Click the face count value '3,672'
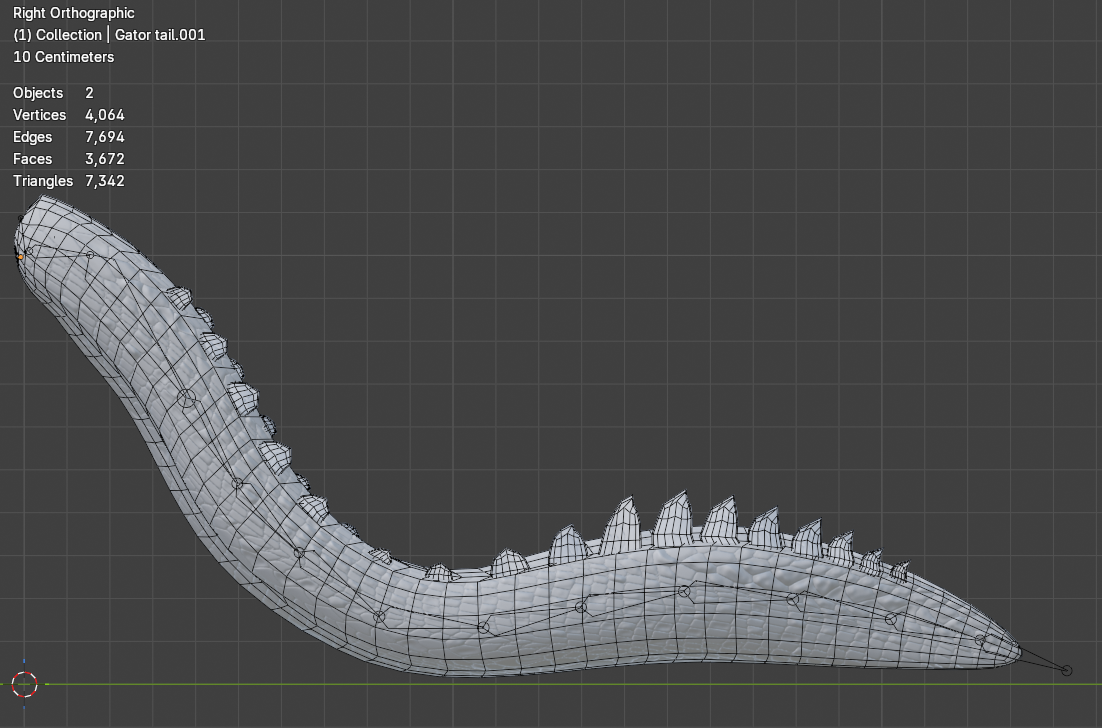Viewport: 1102px width, 728px height. pos(105,159)
